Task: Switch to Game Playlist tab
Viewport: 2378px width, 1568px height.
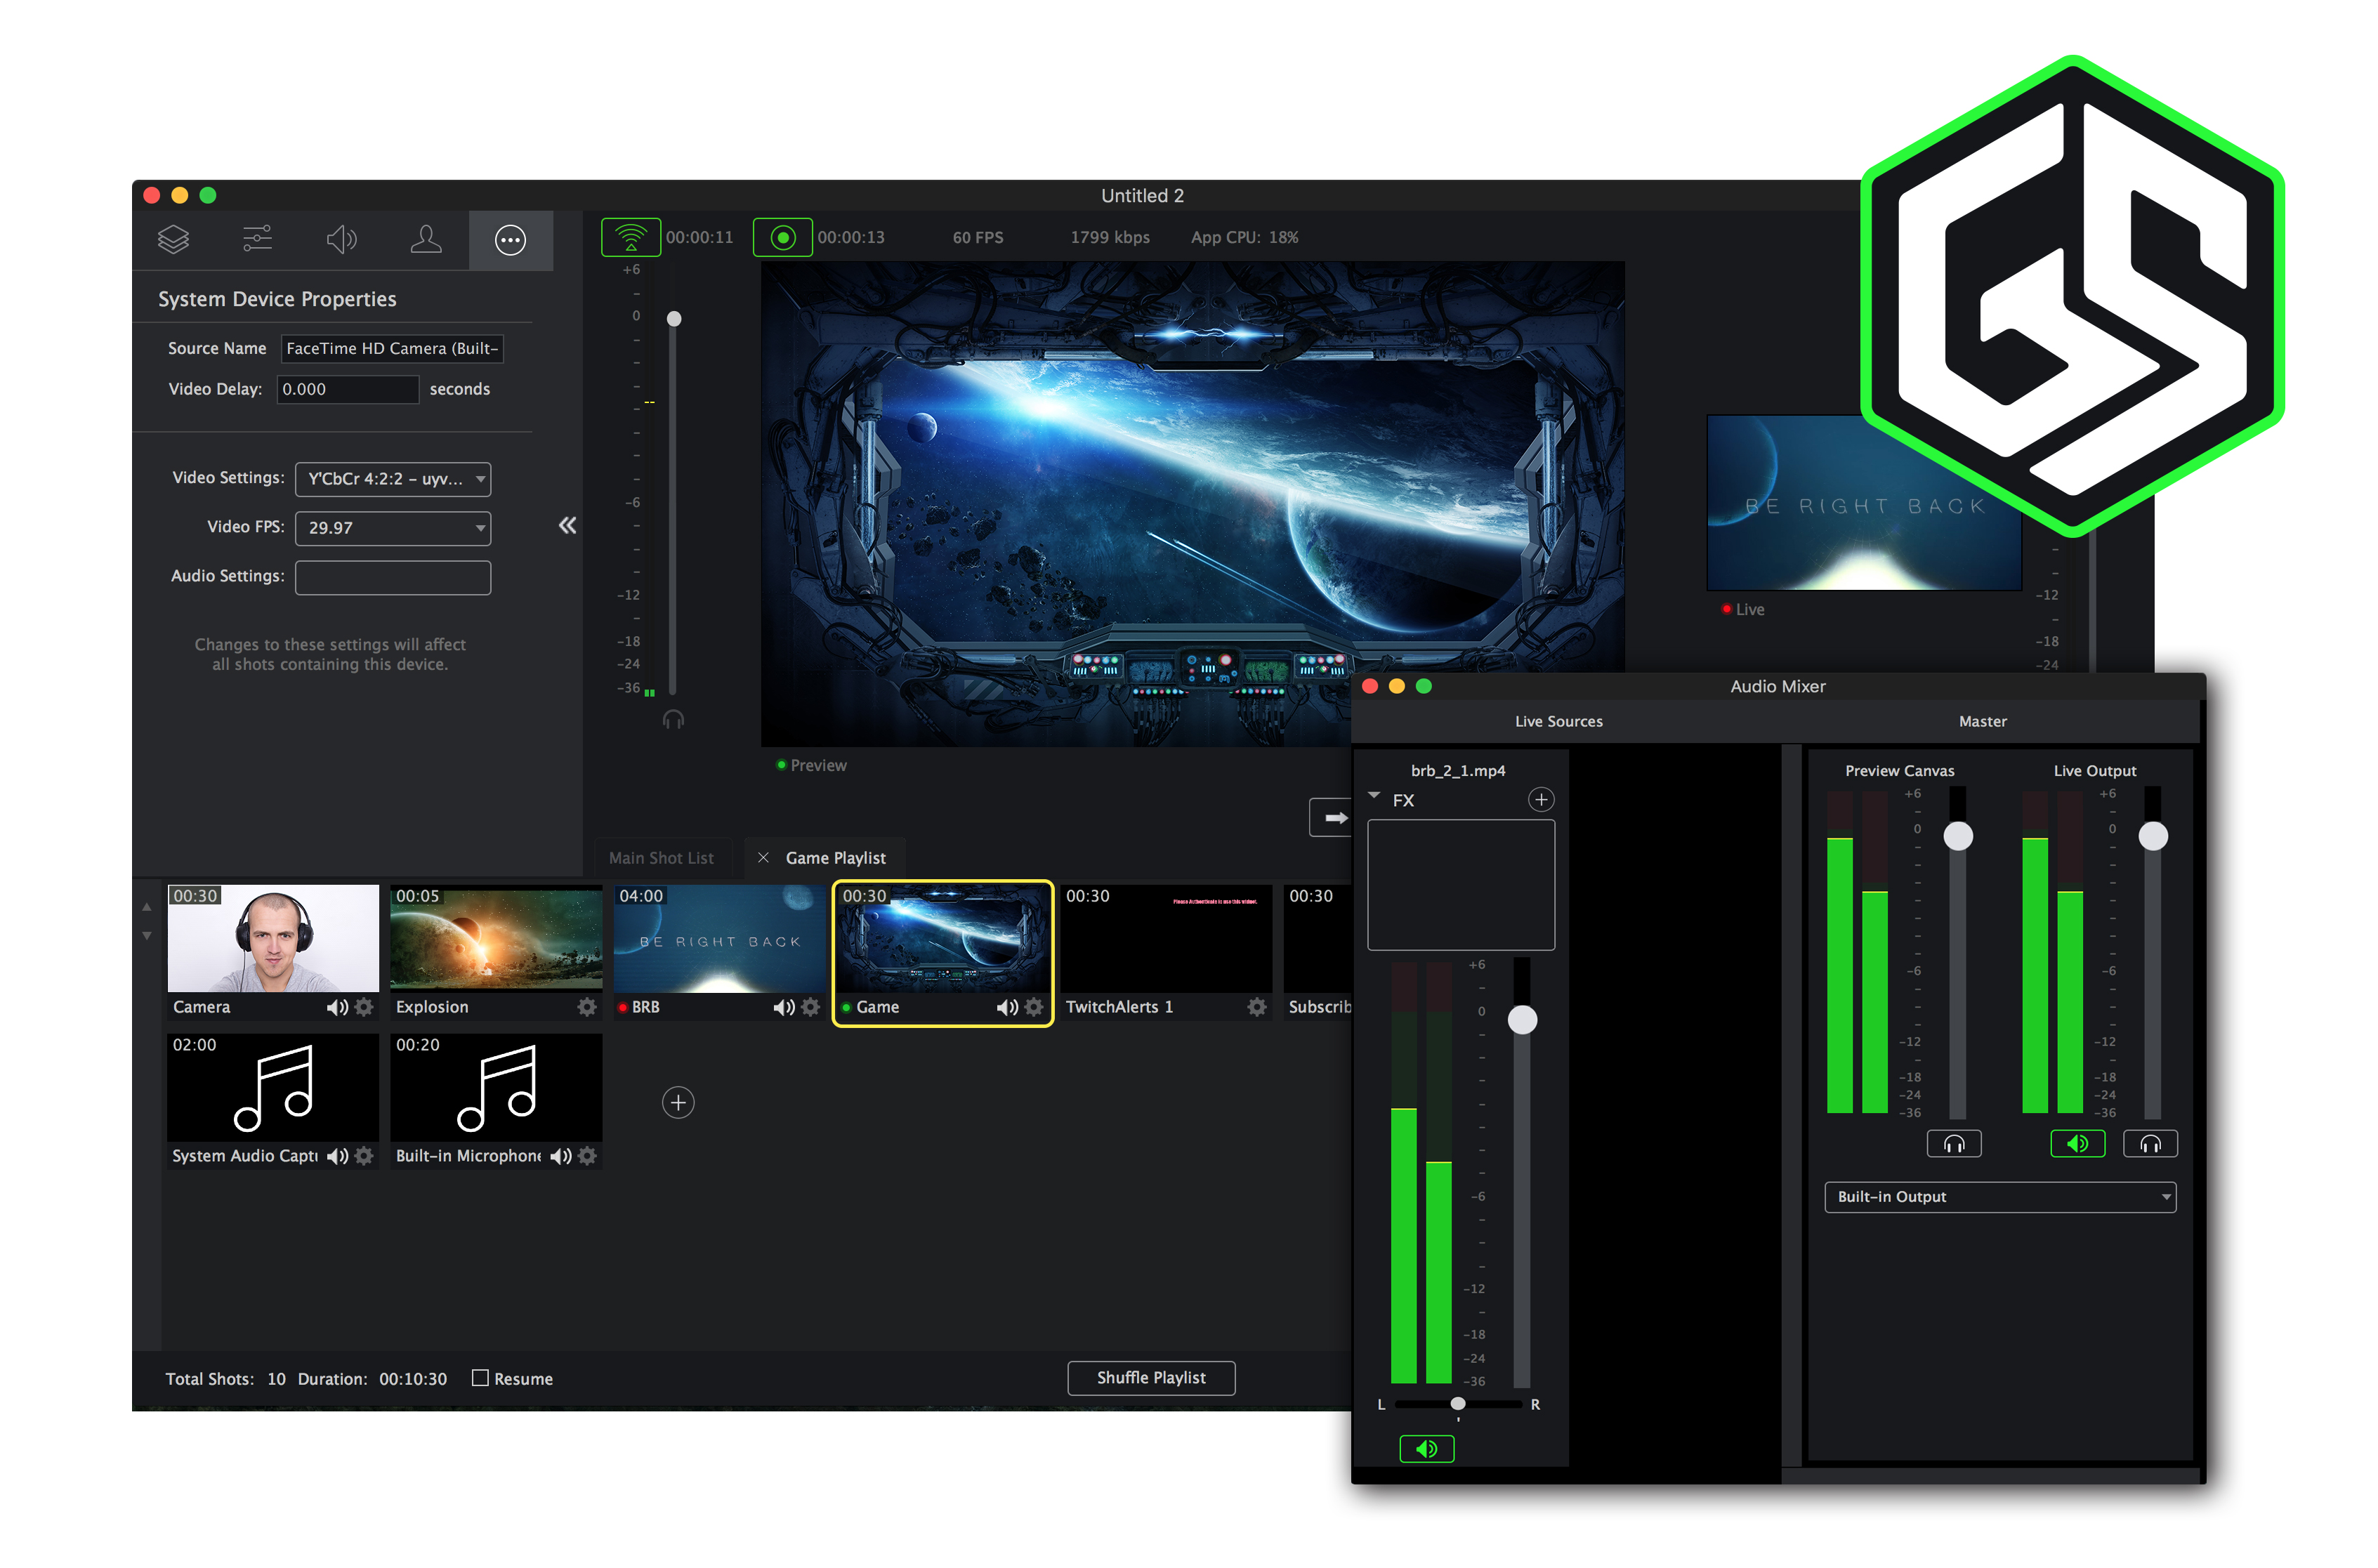Action: (835, 858)
